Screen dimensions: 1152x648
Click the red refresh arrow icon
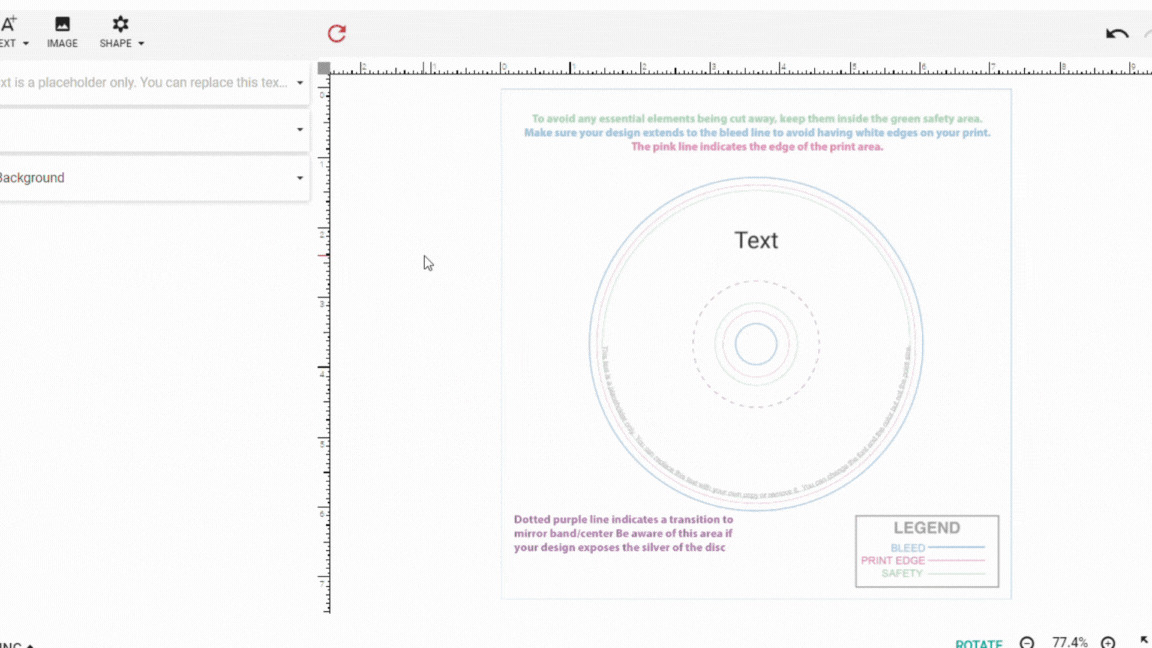[336, 33]
